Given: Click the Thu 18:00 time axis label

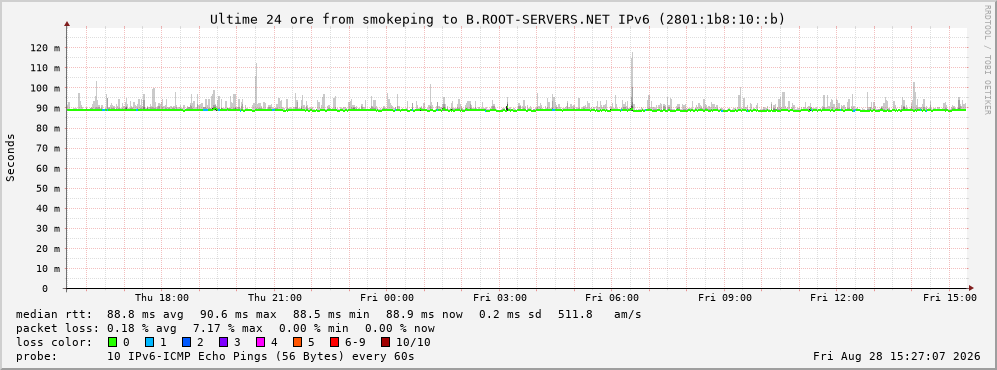Looking at the screenshot, I should click(162, 298).
